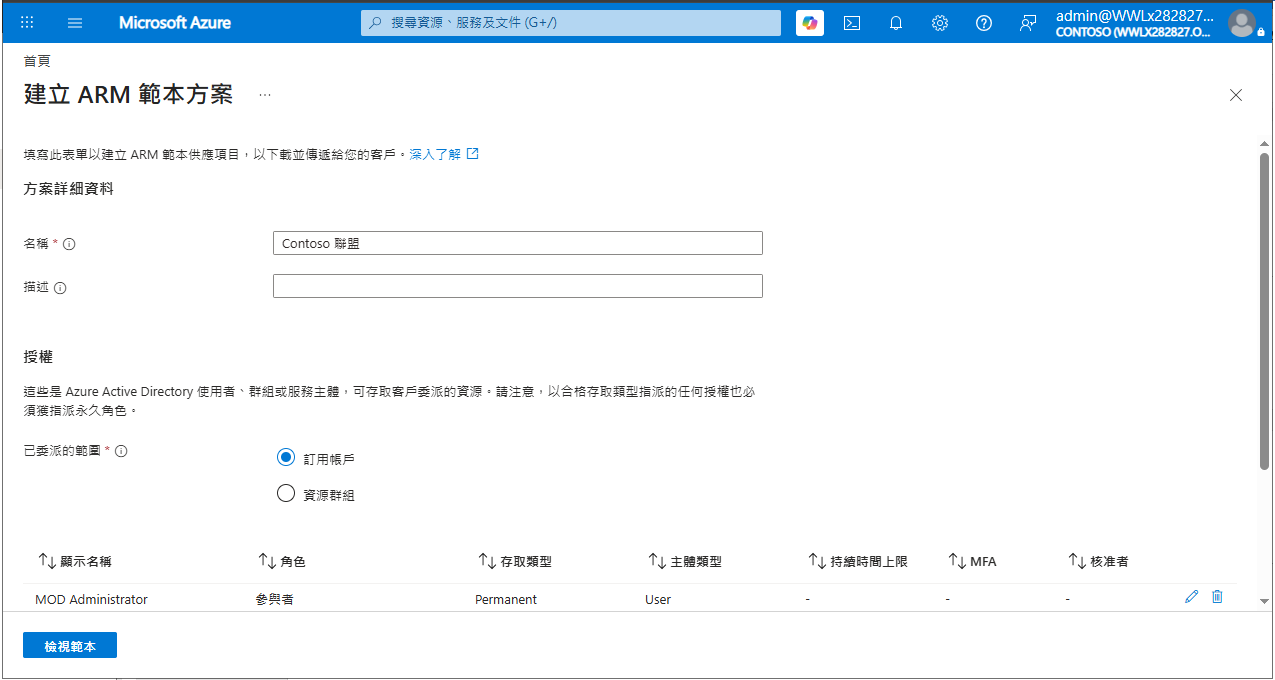Sort by 持續時間上限 column
1275x680 pixels.
click(x=858, y=562)
